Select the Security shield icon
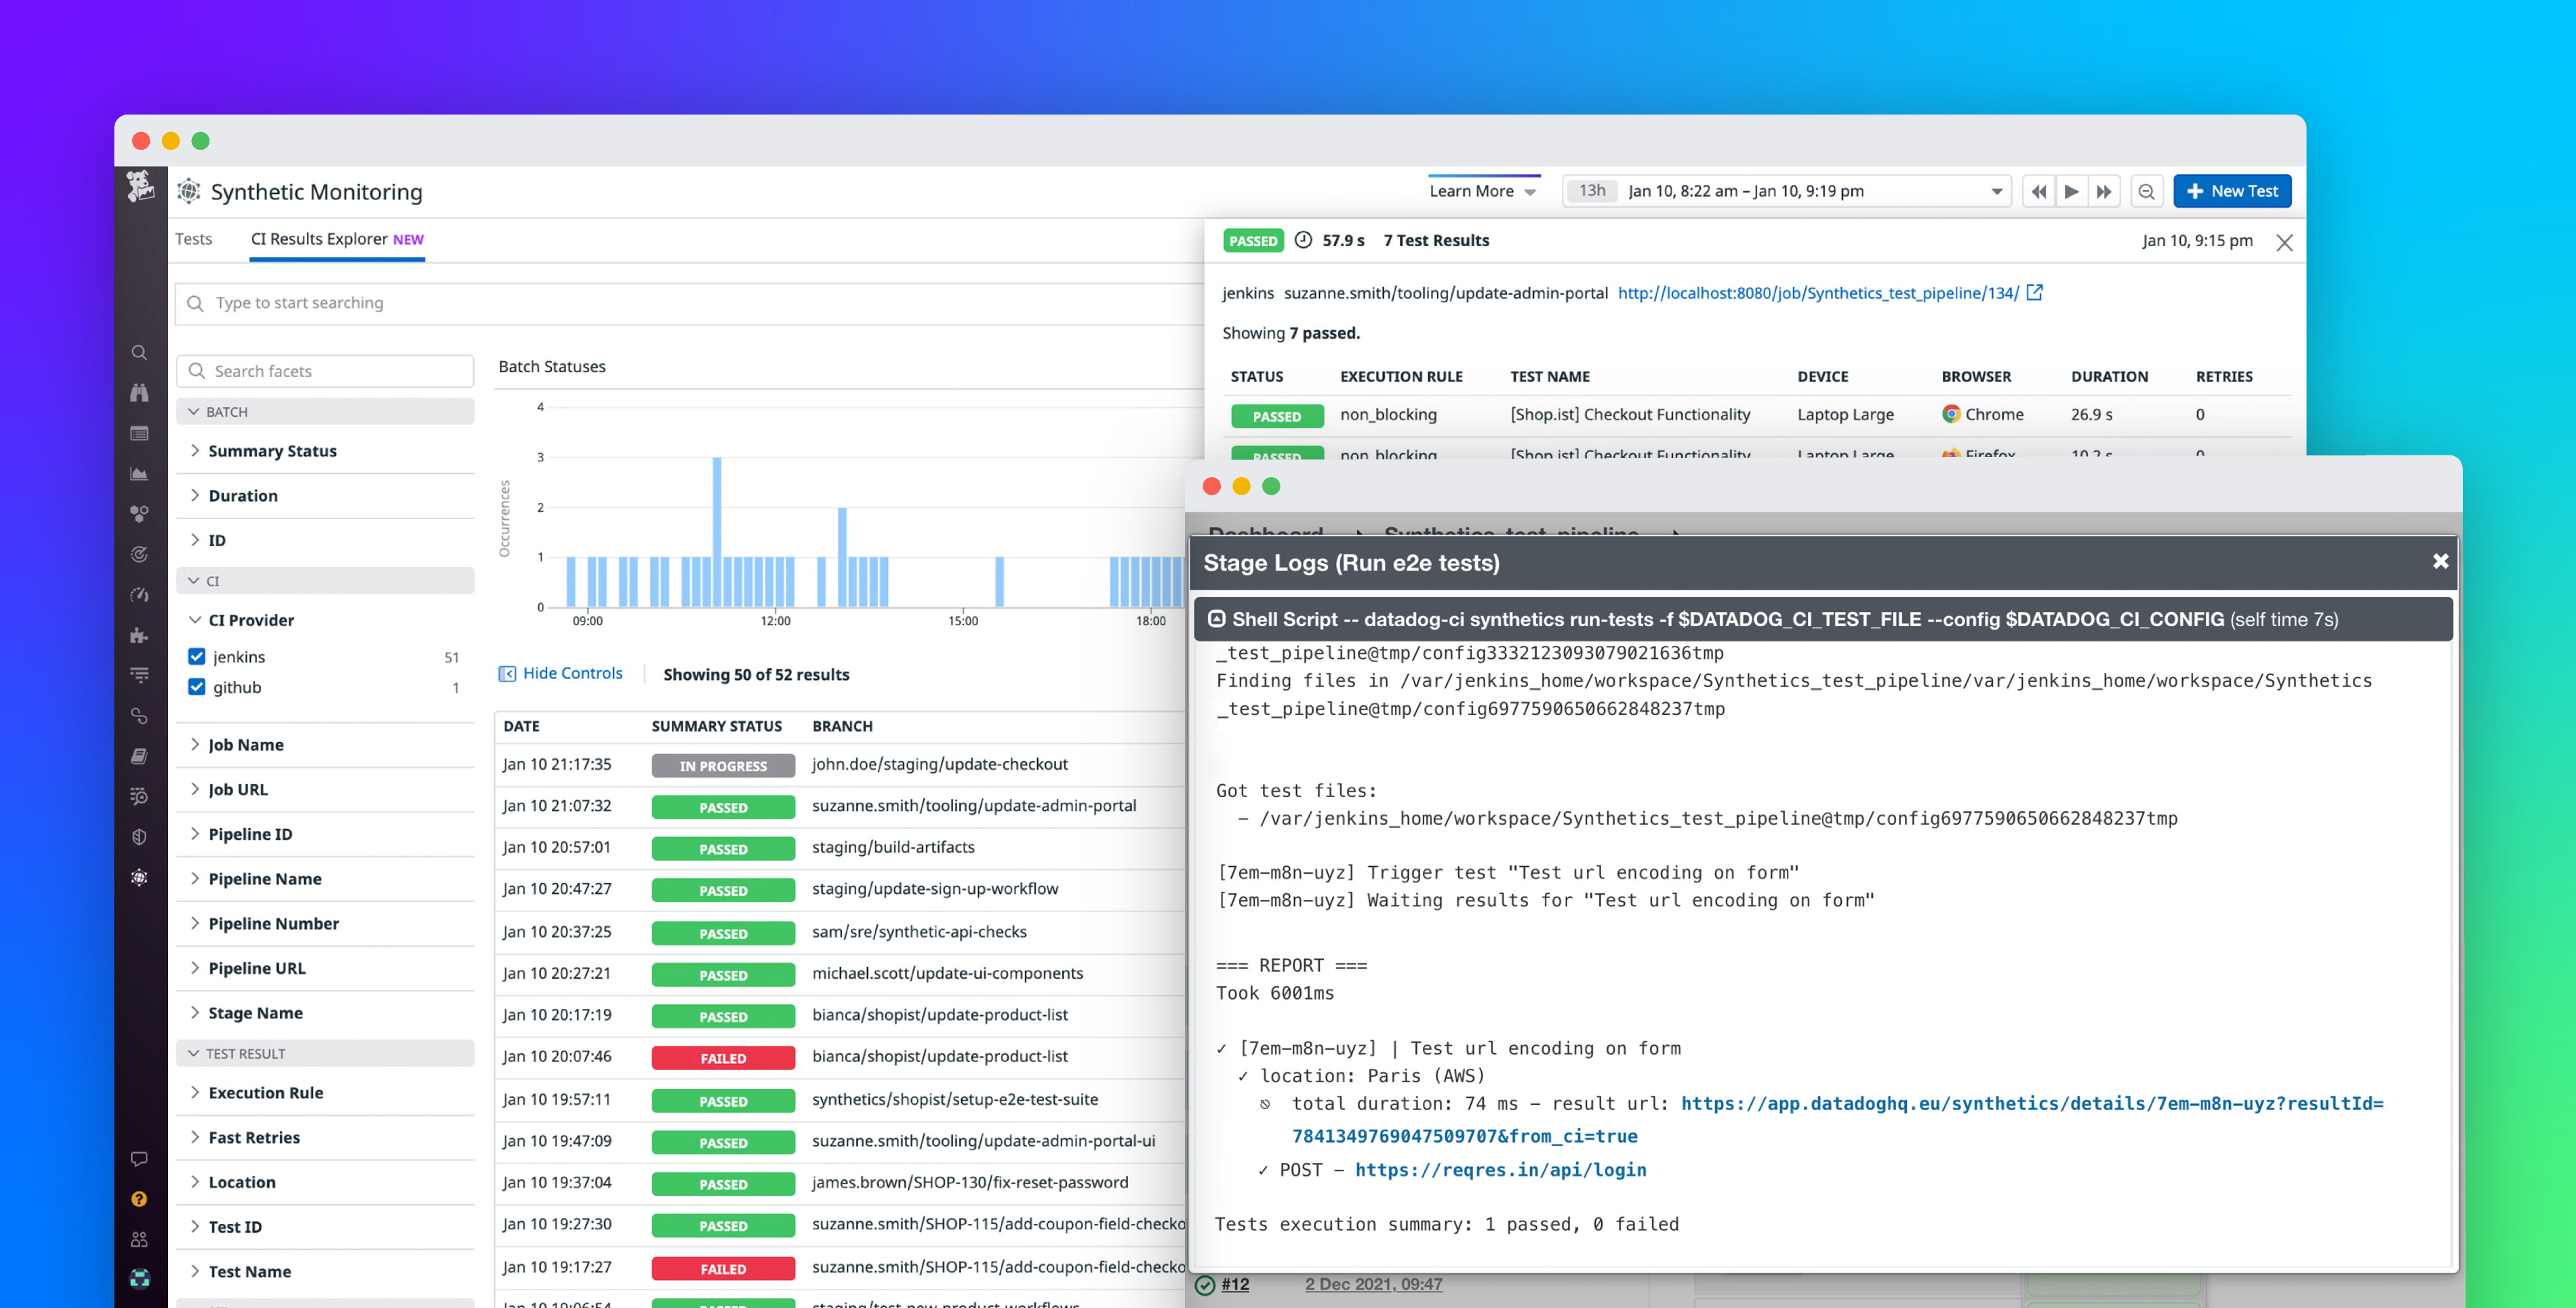 [x=140, y=838]
